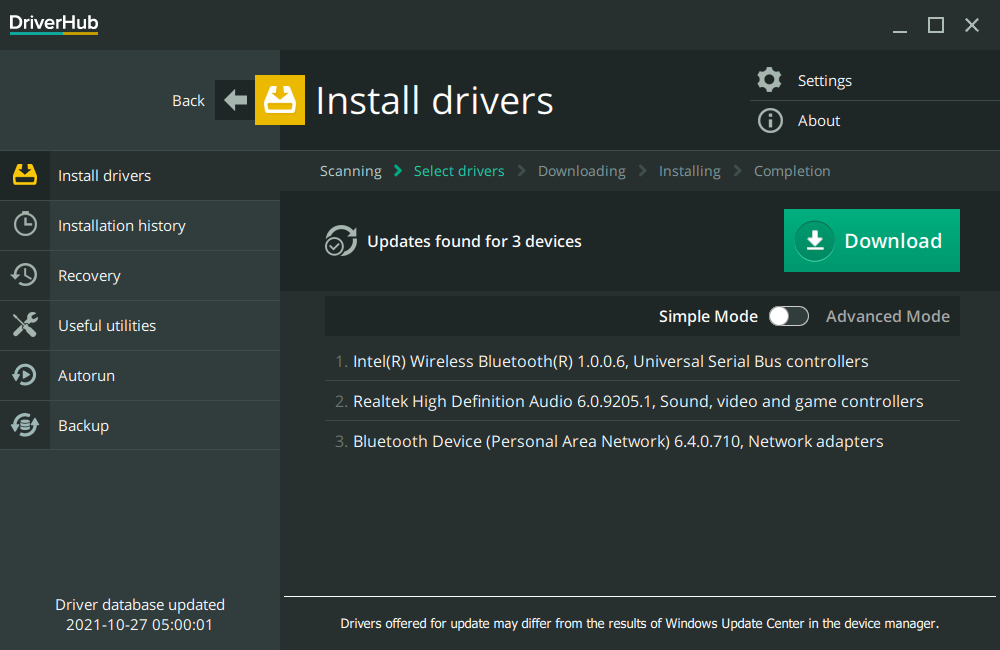Maximize the DriverHub window
The height and width of the screenshot is (650, 1000).
coord(936,26)
